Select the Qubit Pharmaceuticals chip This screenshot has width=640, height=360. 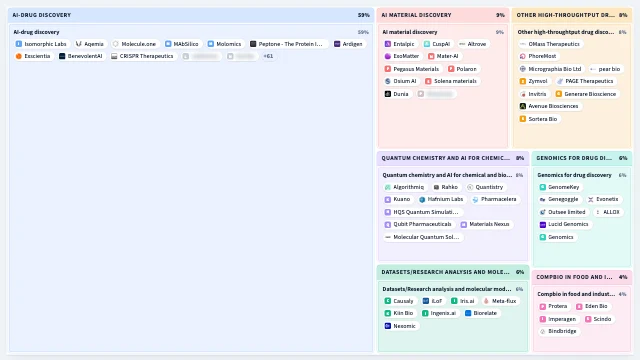pyautogui.click(x=418, y=224)
